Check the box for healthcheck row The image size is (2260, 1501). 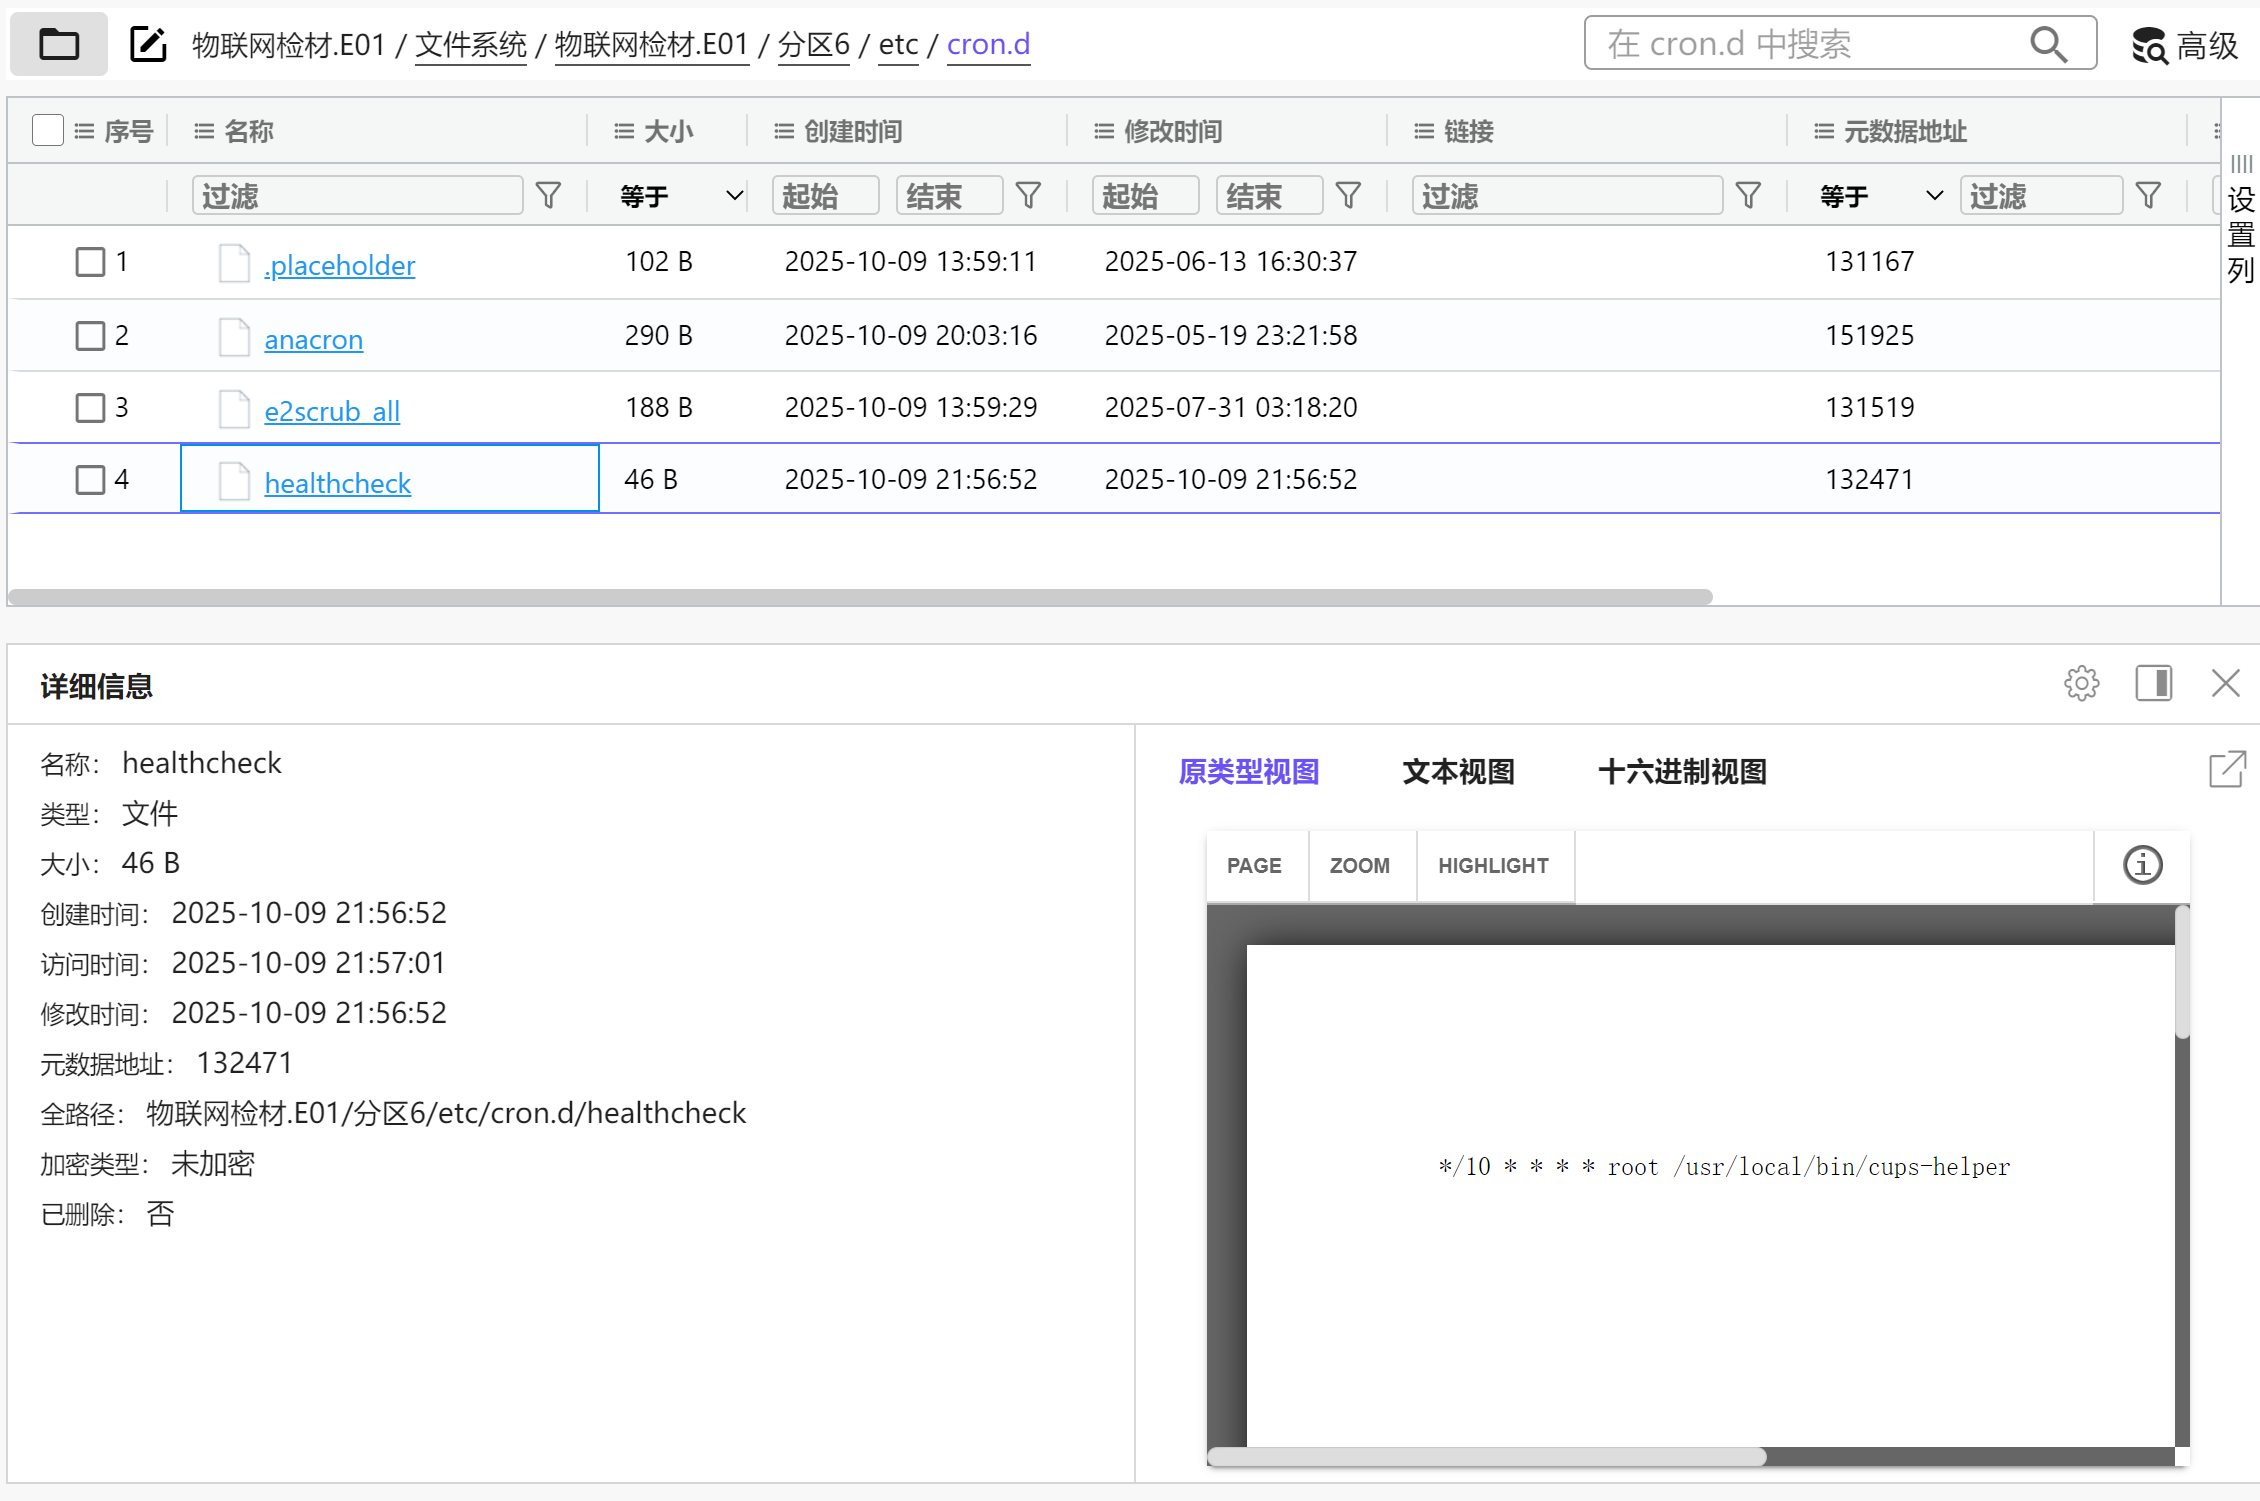(90, 480)
